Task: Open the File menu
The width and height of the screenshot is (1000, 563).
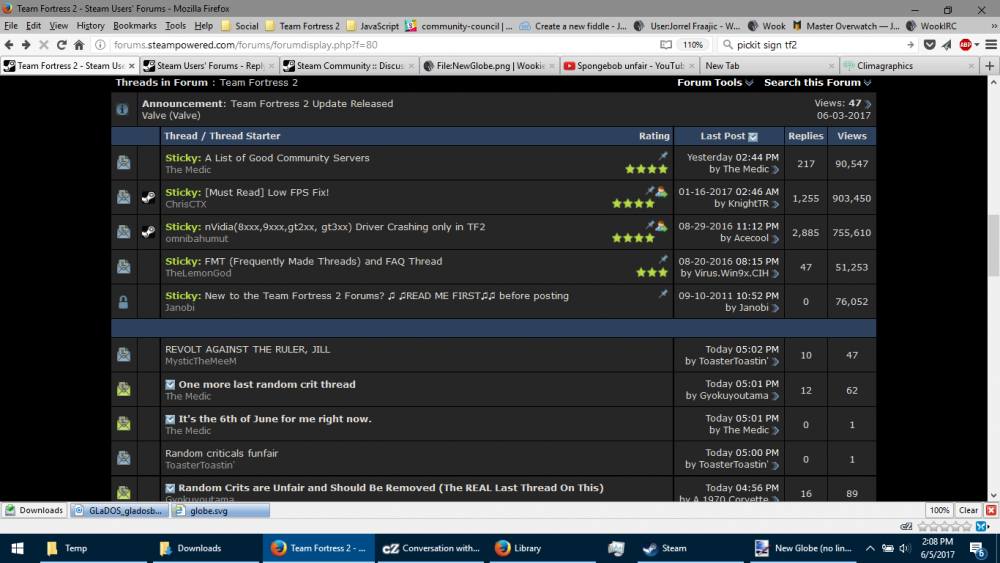Action: (x=11, y=26)
